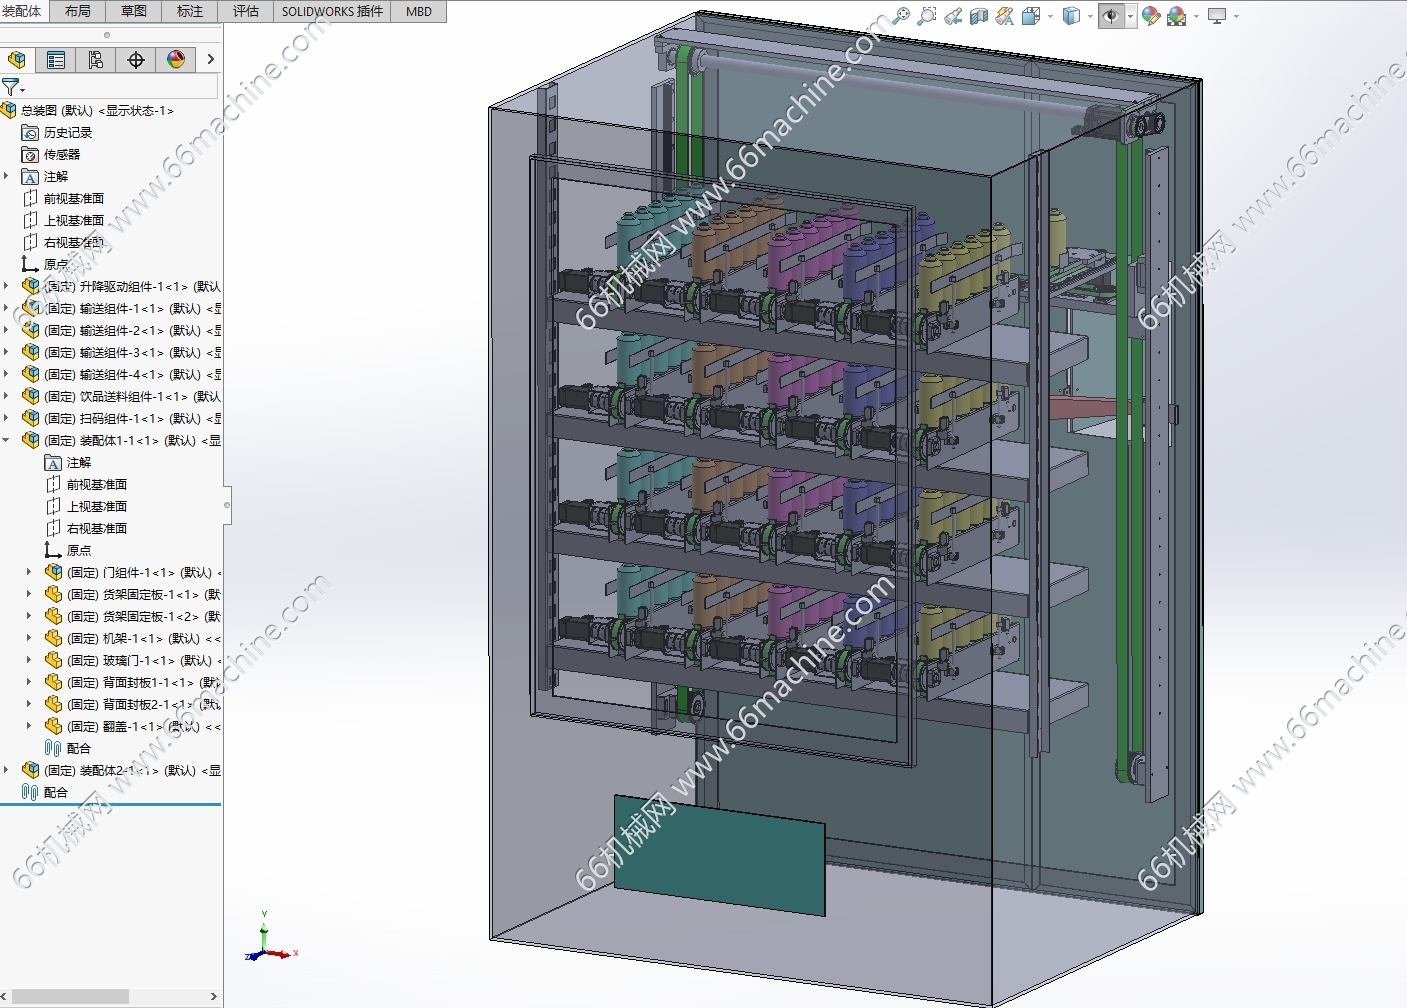The width and height of the screenshot is (1407, 1008).
Task: Open the DimXpertManager crosshair tab
Action: pos(136,60)
